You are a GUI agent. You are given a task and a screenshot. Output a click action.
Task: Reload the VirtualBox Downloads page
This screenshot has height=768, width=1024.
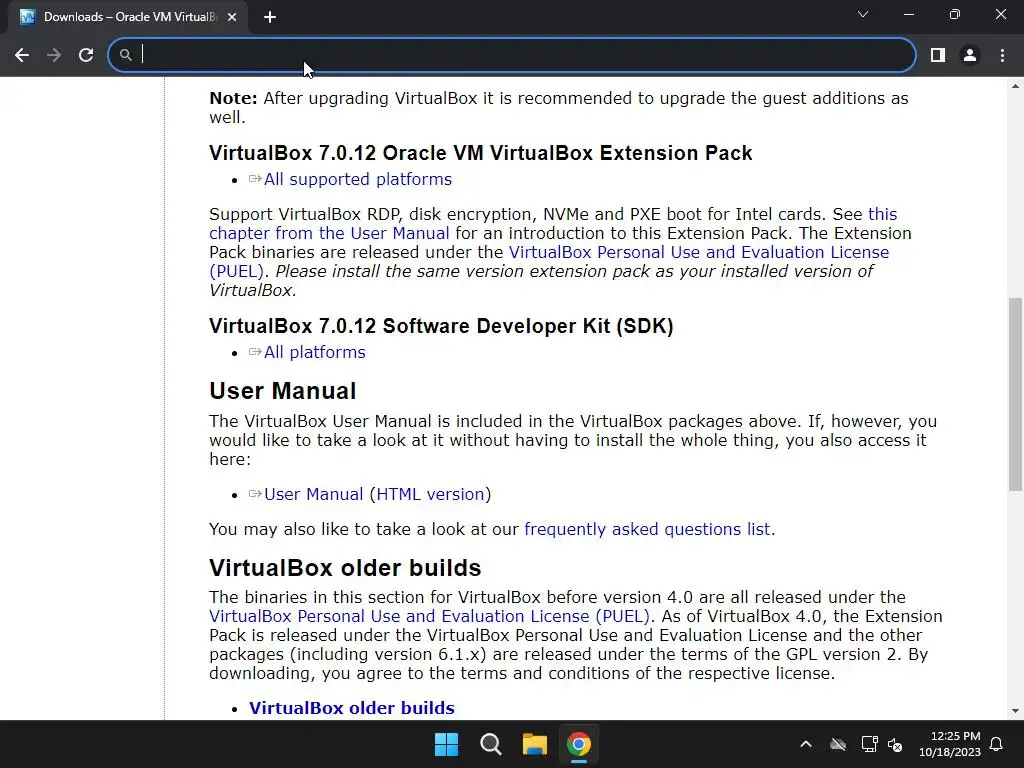[86, 56]
